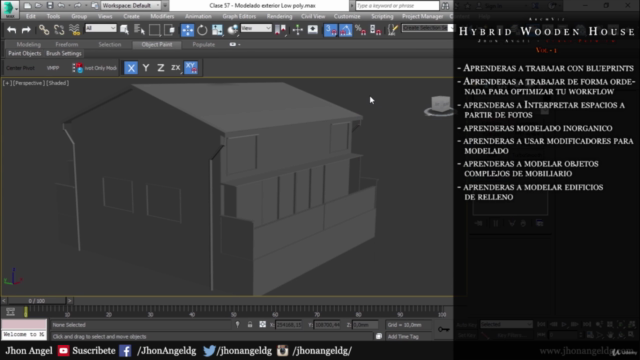Open the Rendering menu
640x360 pixels.
(x=279, y=16)
